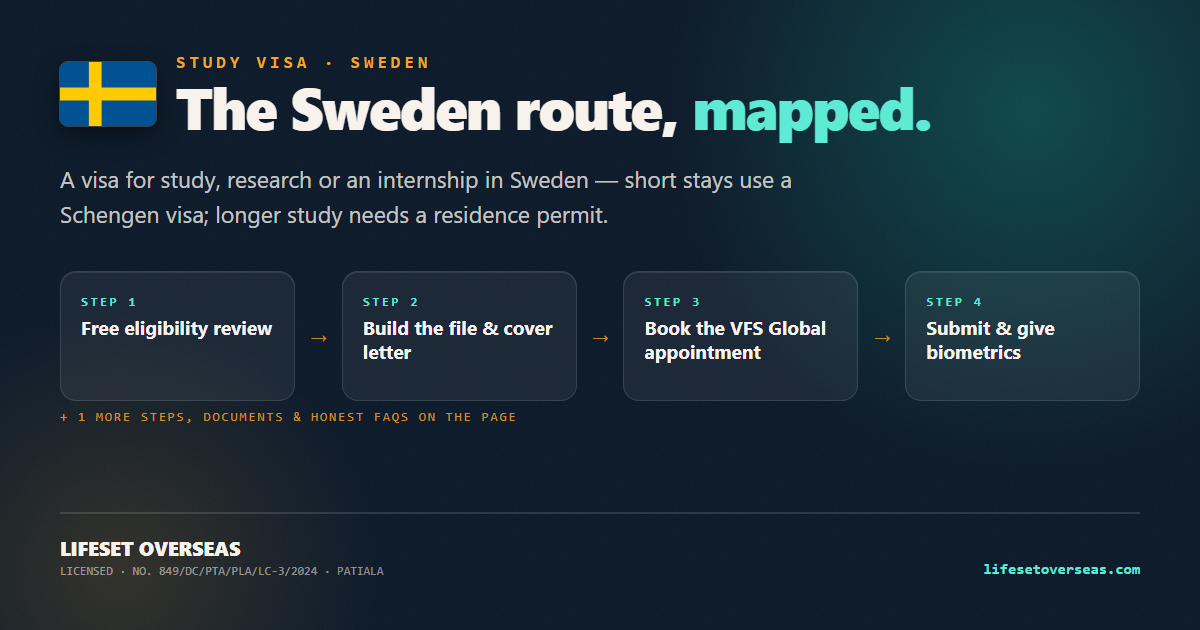This screenshot has width=1200, height=630.
Task: Click the '+ 1 more steps, documents & honest FAQs' text
Action: (x=288, y=417)
